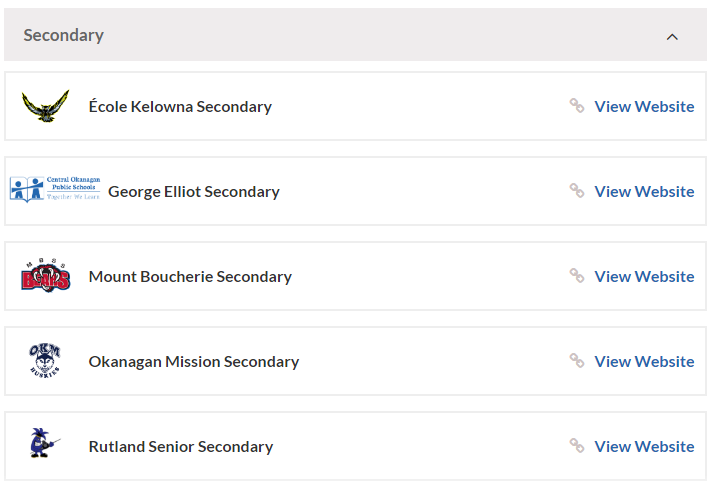
Task: Click link icon beside Okanagan Mission Secondary
Action: 577,361
